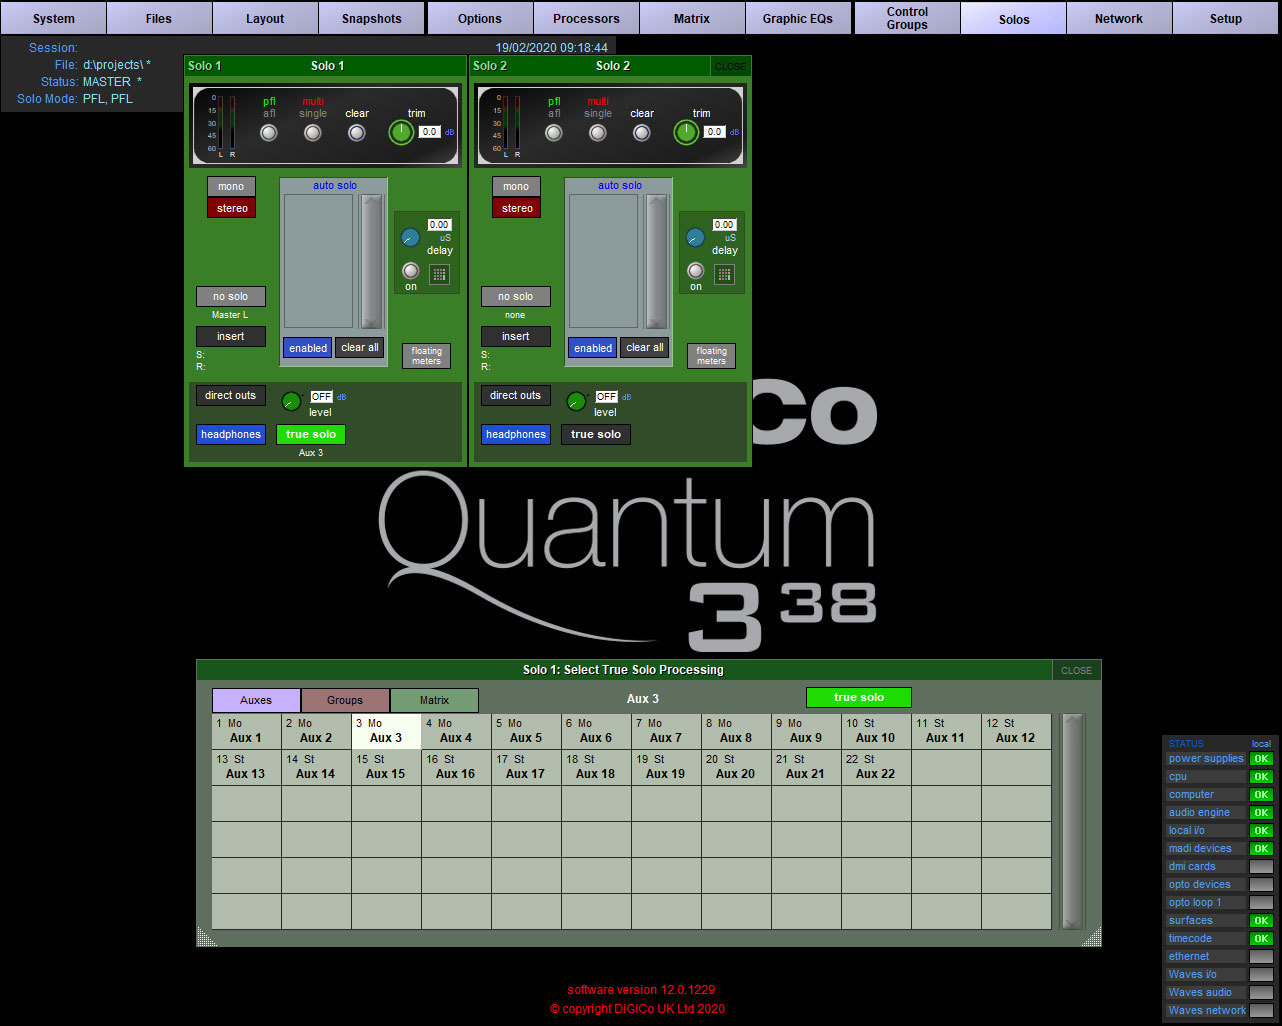The height and width of the screenshot is (1026, 1282).
Task: Click clear all in Solo 2
Action: click(x=645, y=348)
